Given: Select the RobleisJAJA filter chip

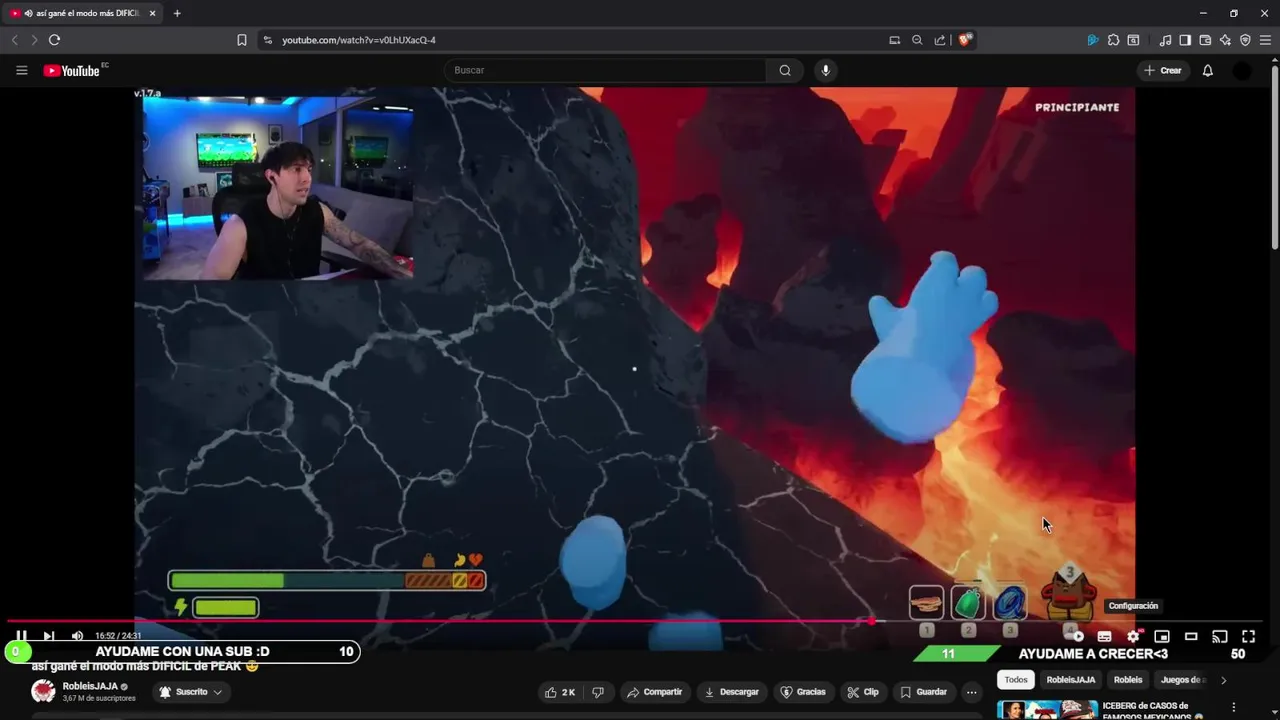Looking at the screenshot, I should 1070,680.
